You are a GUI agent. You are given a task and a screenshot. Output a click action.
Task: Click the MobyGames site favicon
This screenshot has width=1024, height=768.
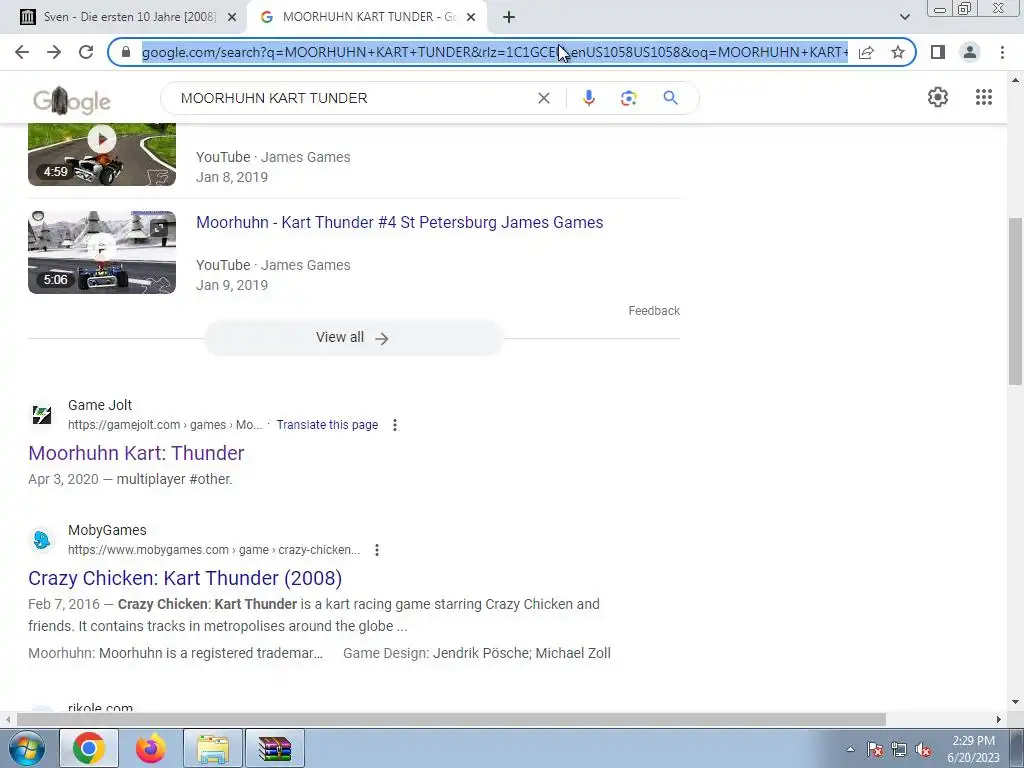pos(42,540)
